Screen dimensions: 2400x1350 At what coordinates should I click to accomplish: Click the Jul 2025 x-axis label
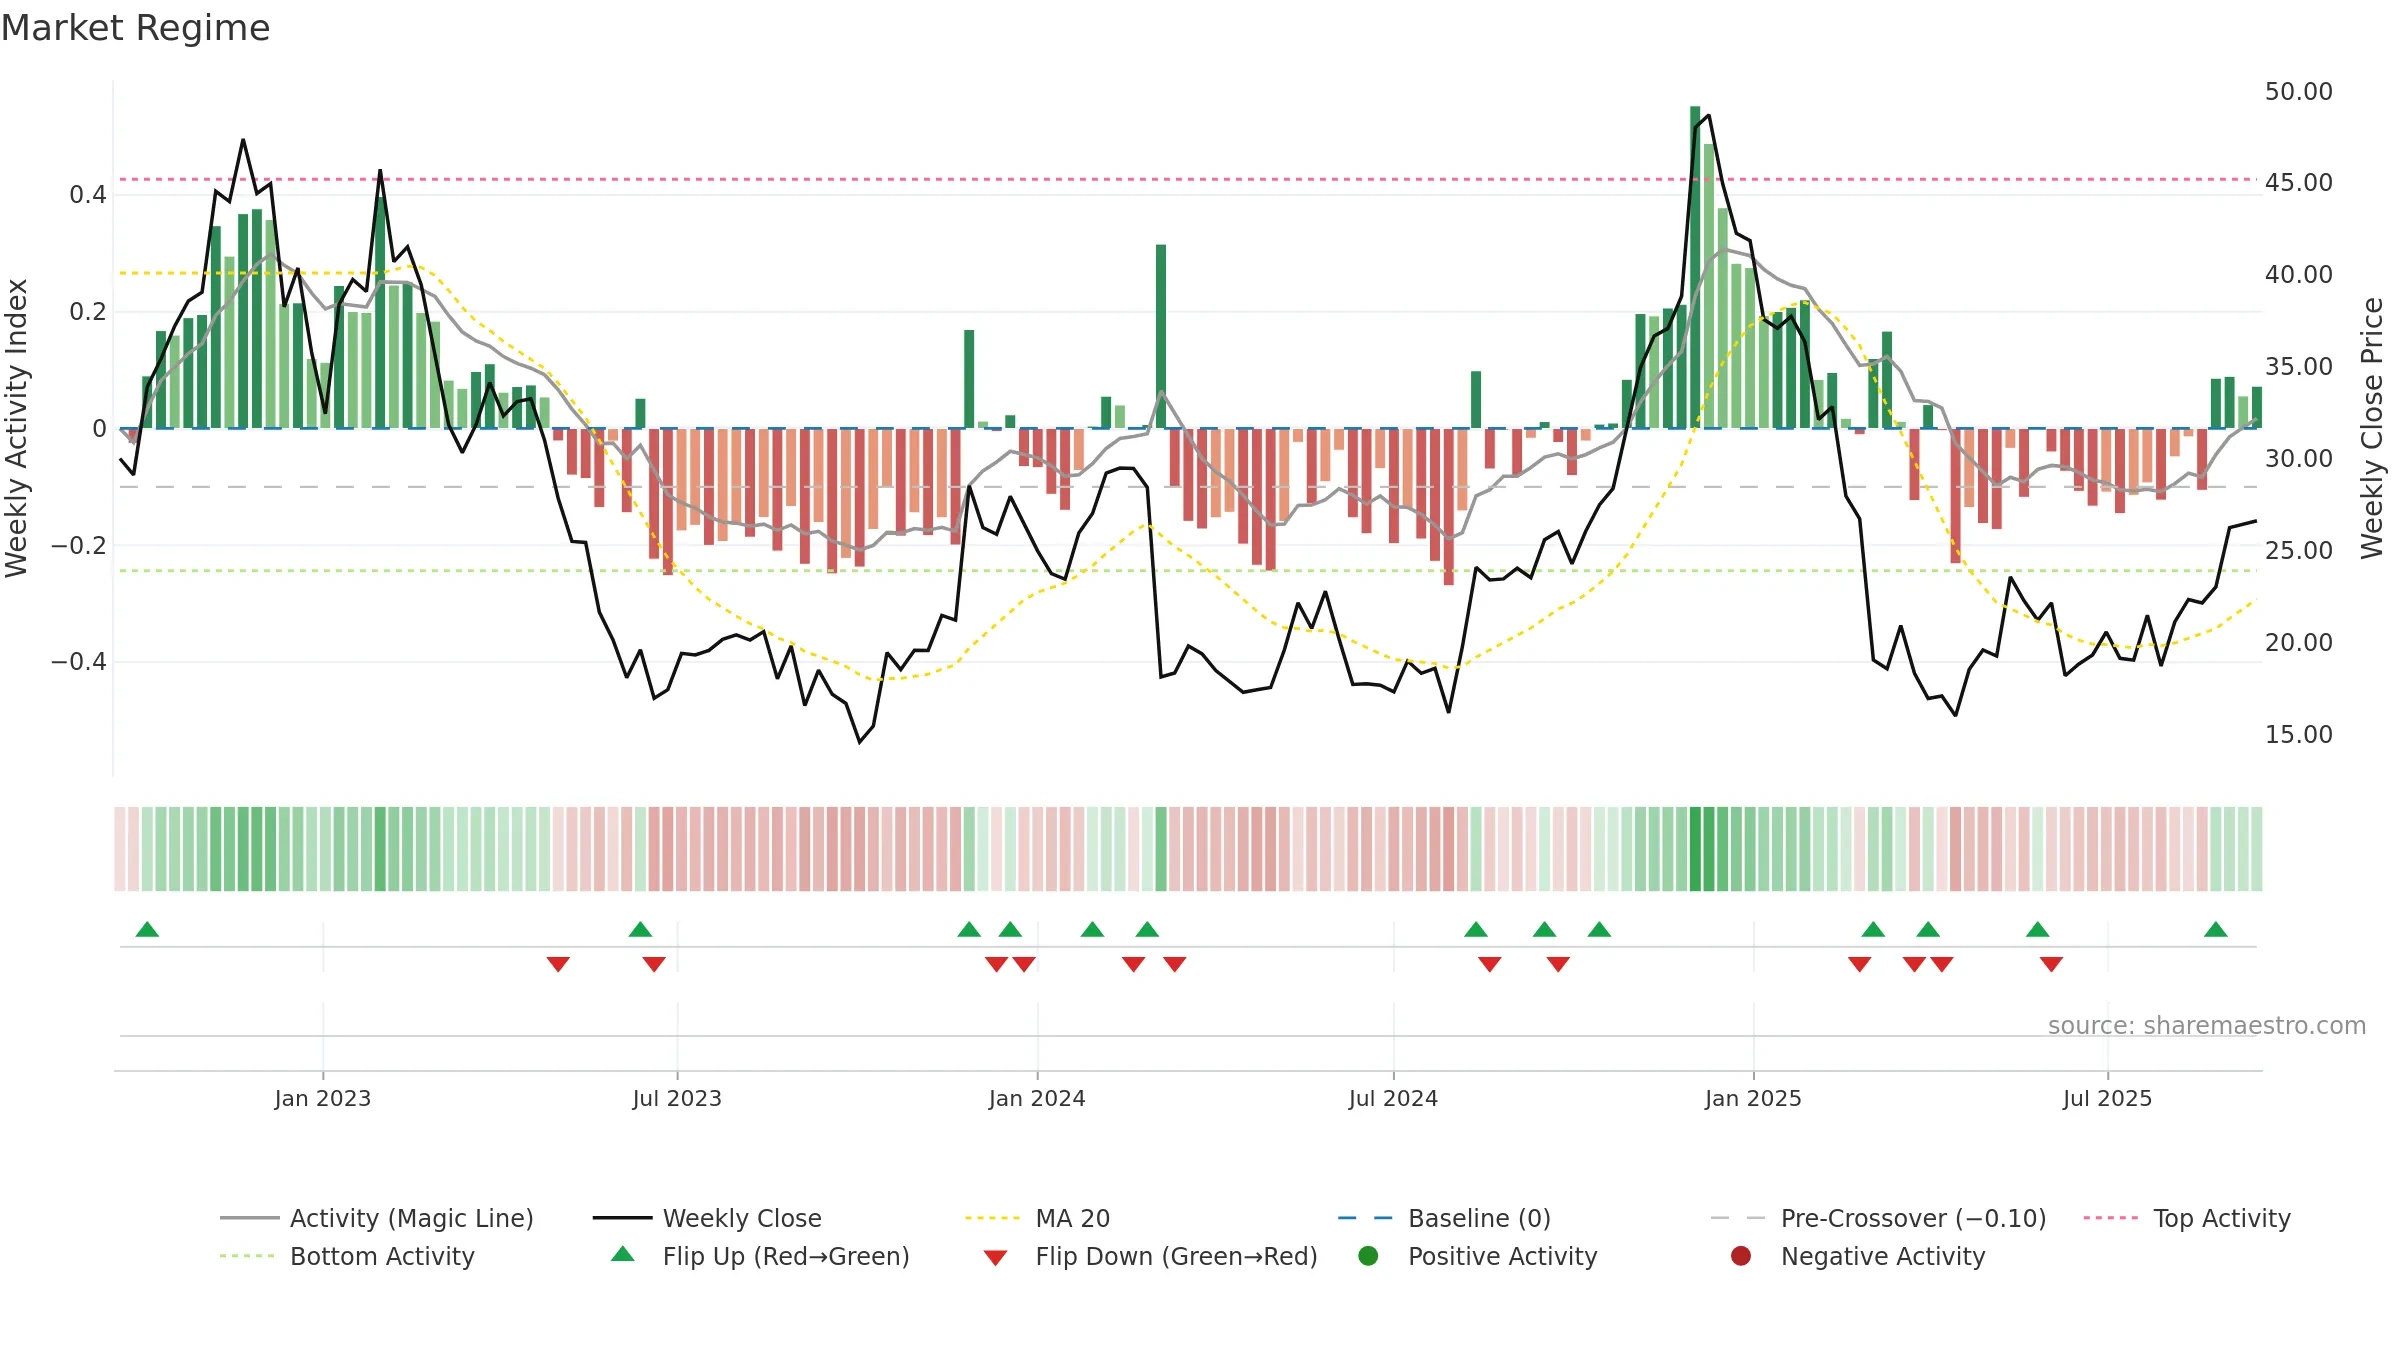click(2107, 1098)
